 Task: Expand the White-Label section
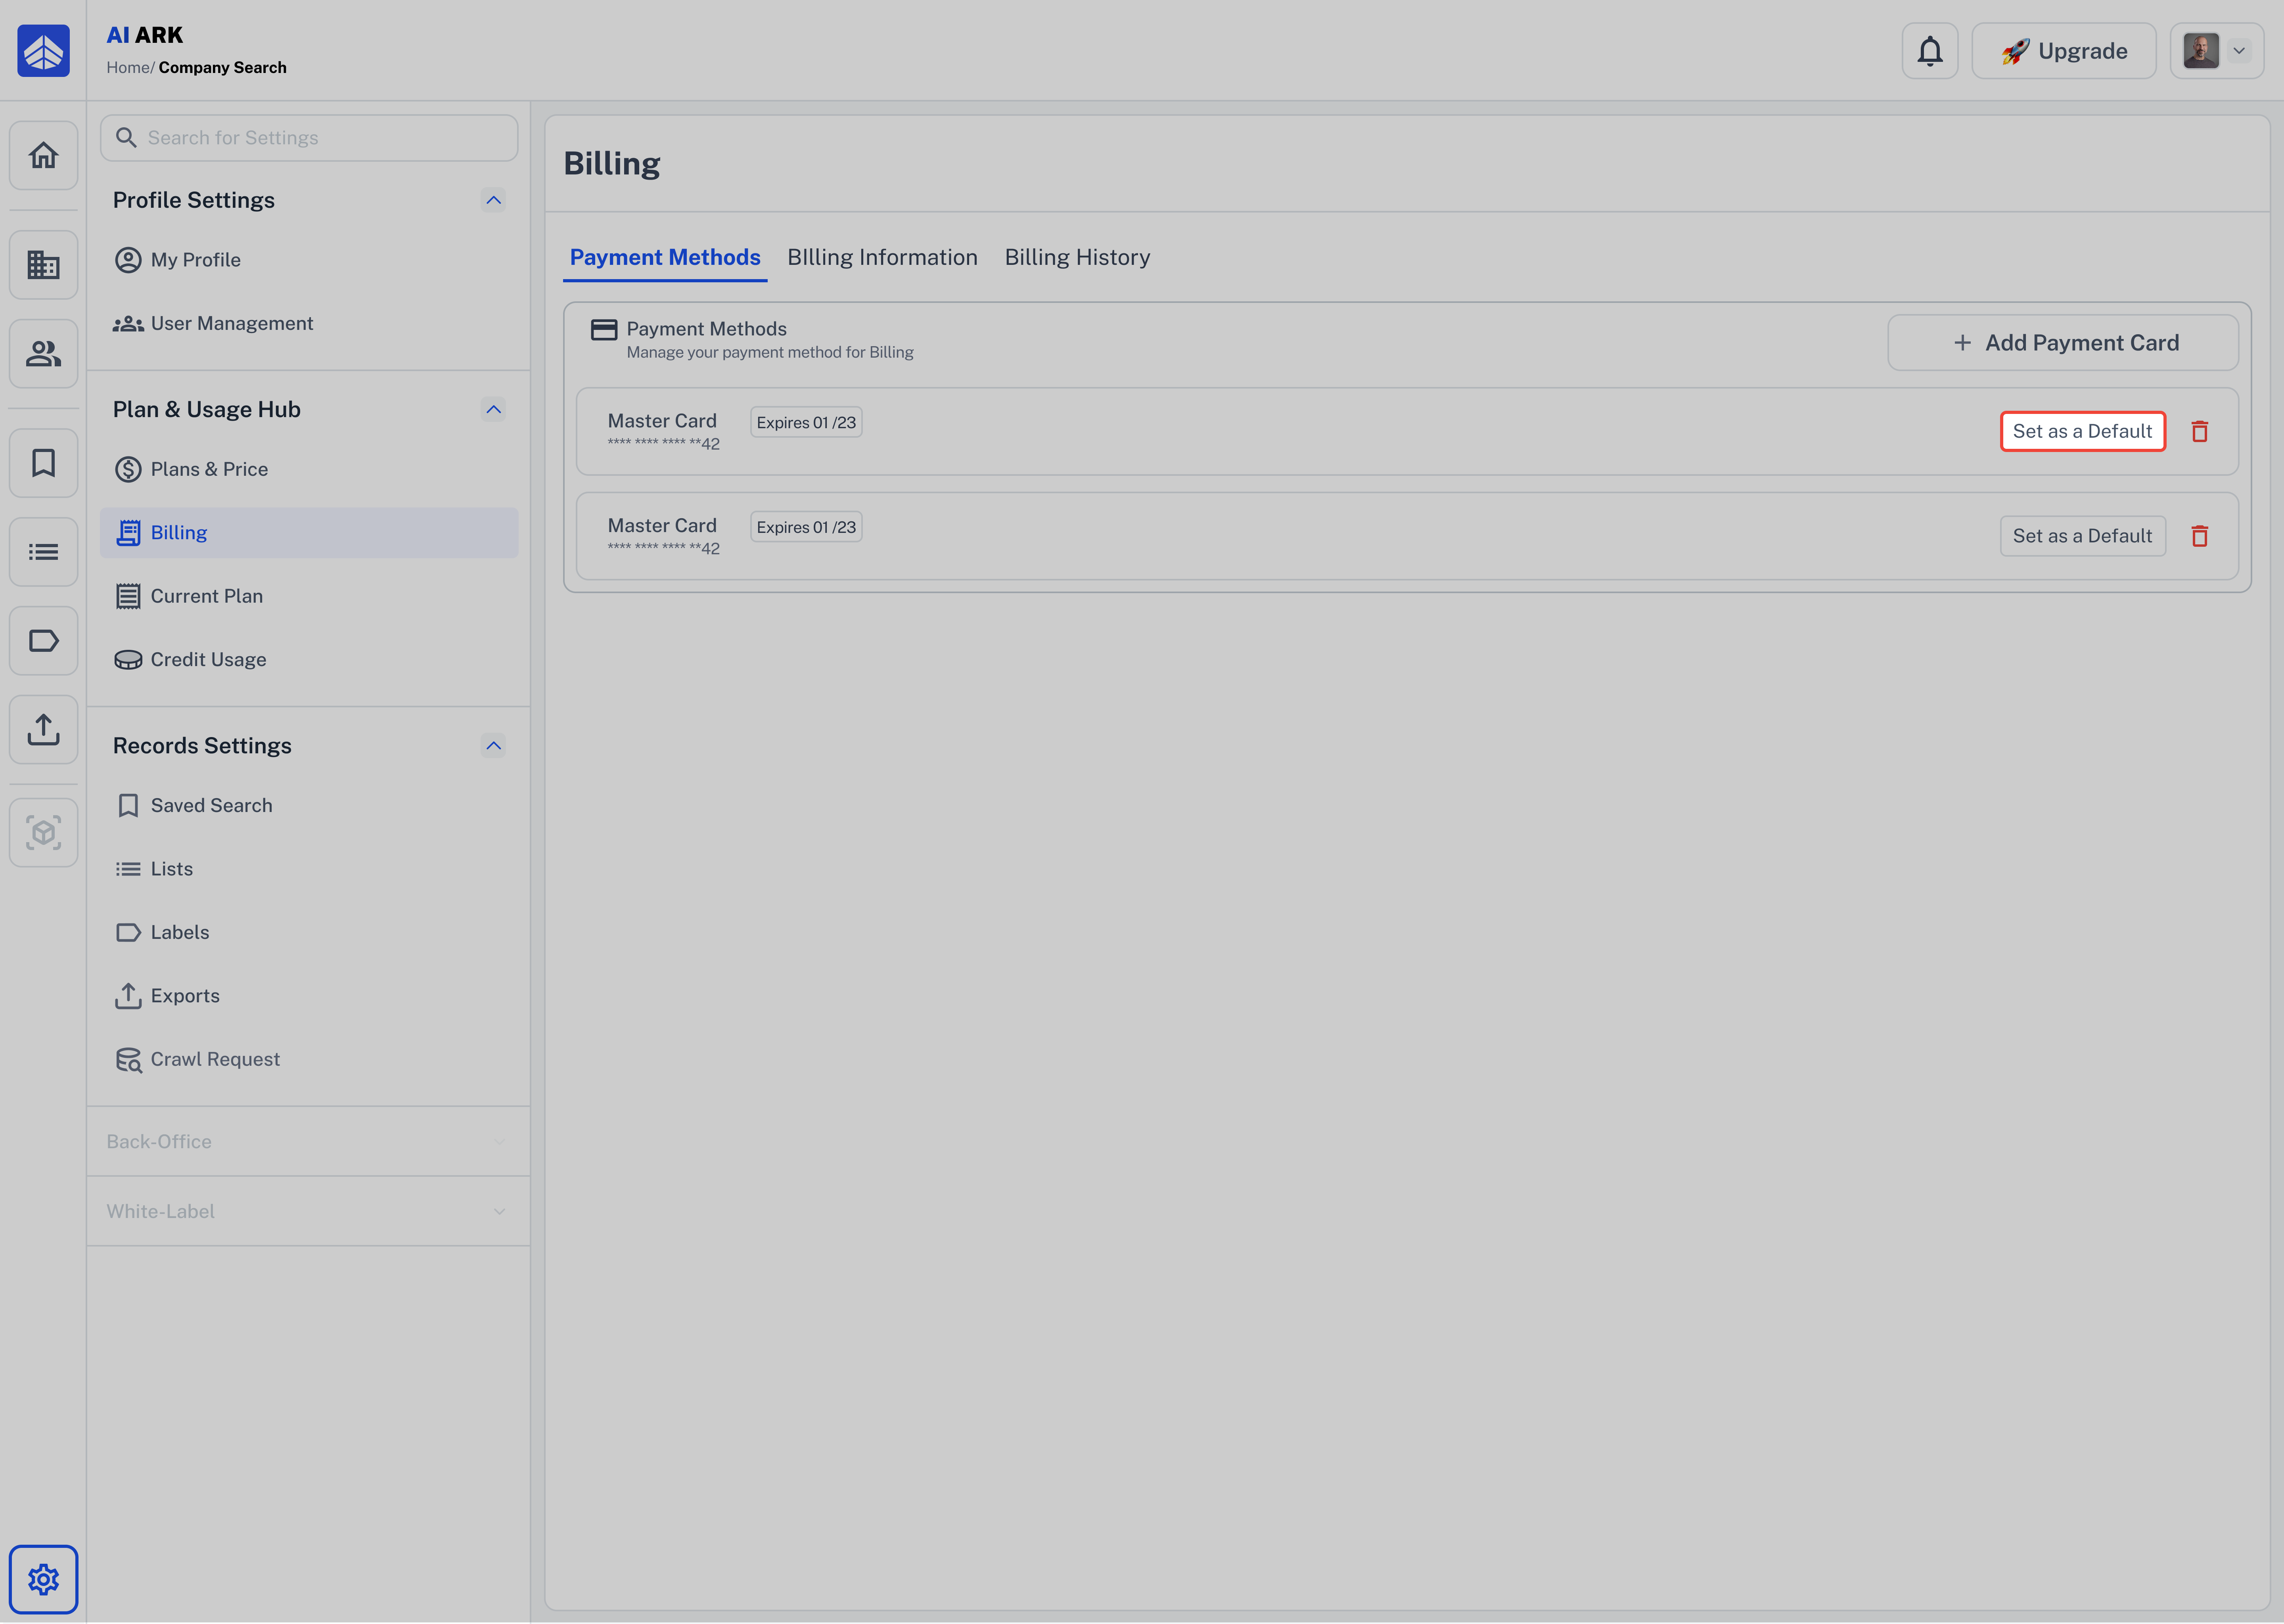[x=308, y=1211]
